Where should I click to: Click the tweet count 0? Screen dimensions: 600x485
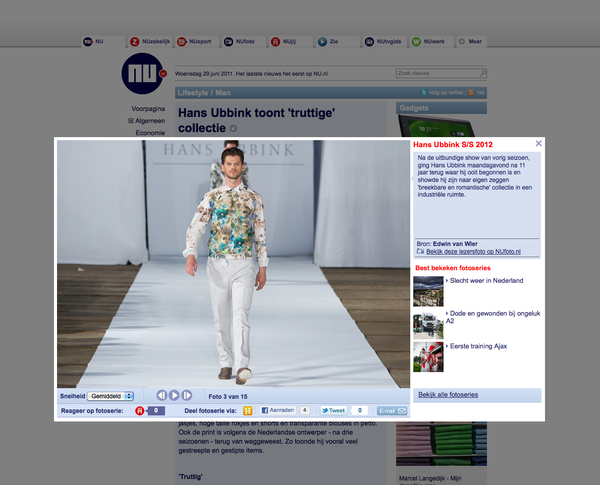pos(359,410)
